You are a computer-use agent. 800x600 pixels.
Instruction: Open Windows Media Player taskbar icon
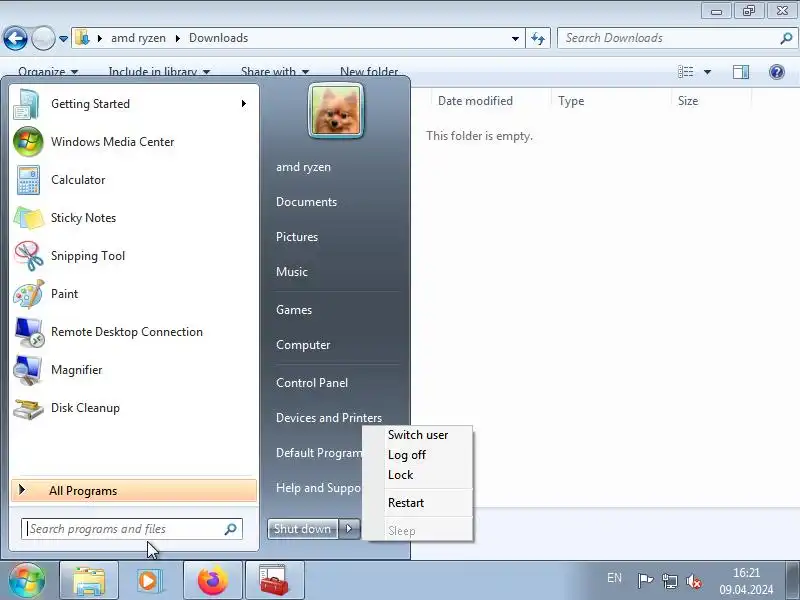tap(150, 581)
